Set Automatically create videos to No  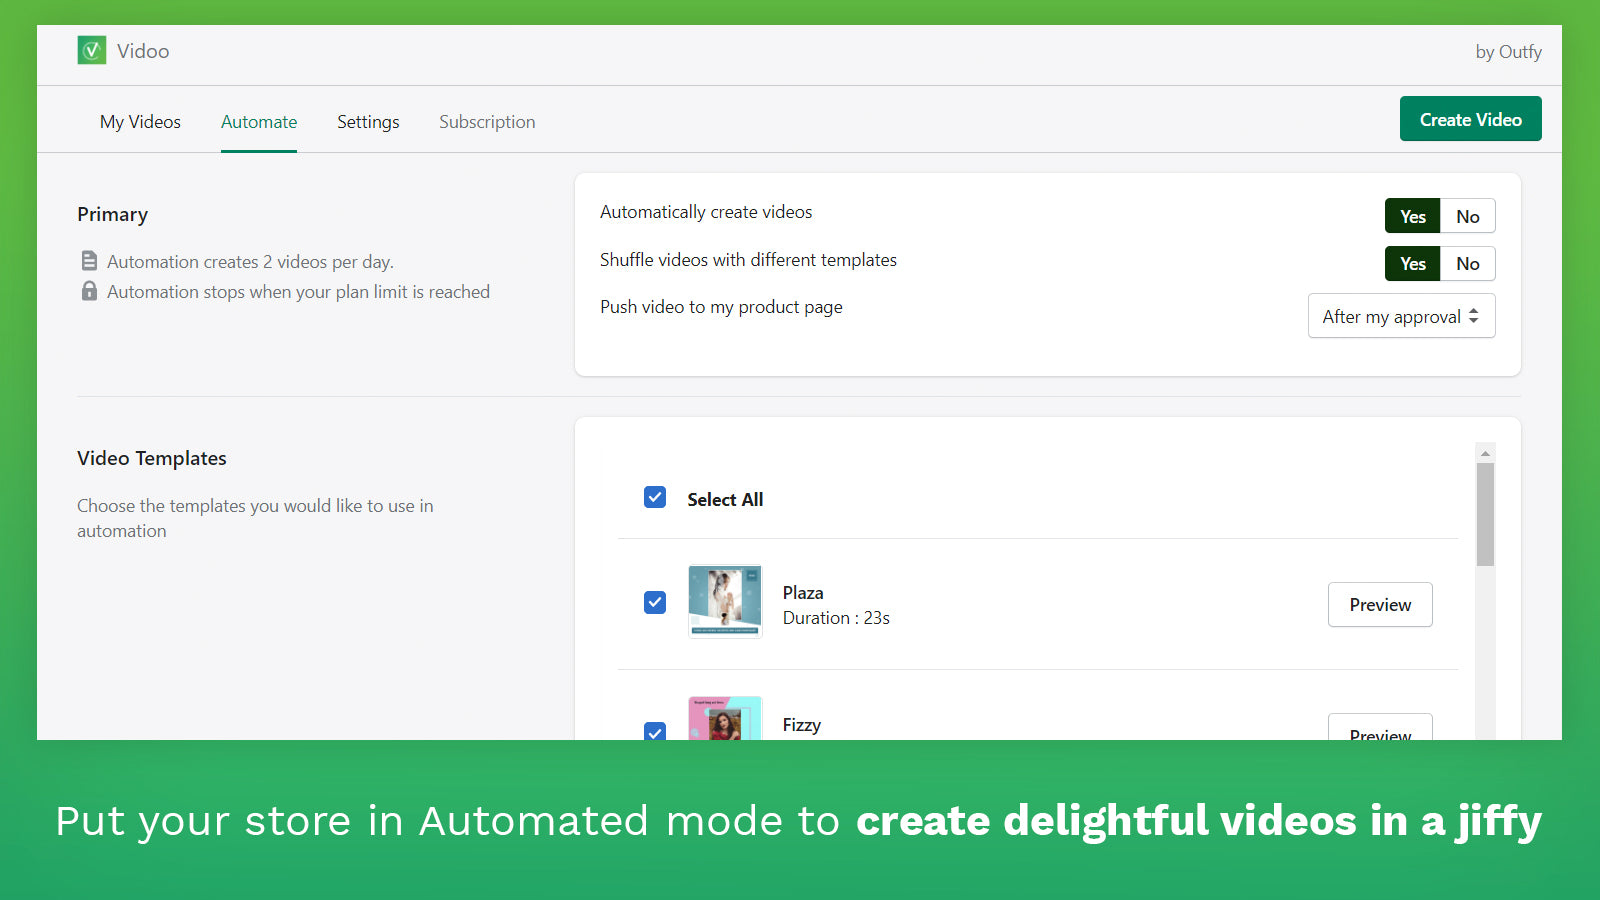click(x=1467, y=215)
